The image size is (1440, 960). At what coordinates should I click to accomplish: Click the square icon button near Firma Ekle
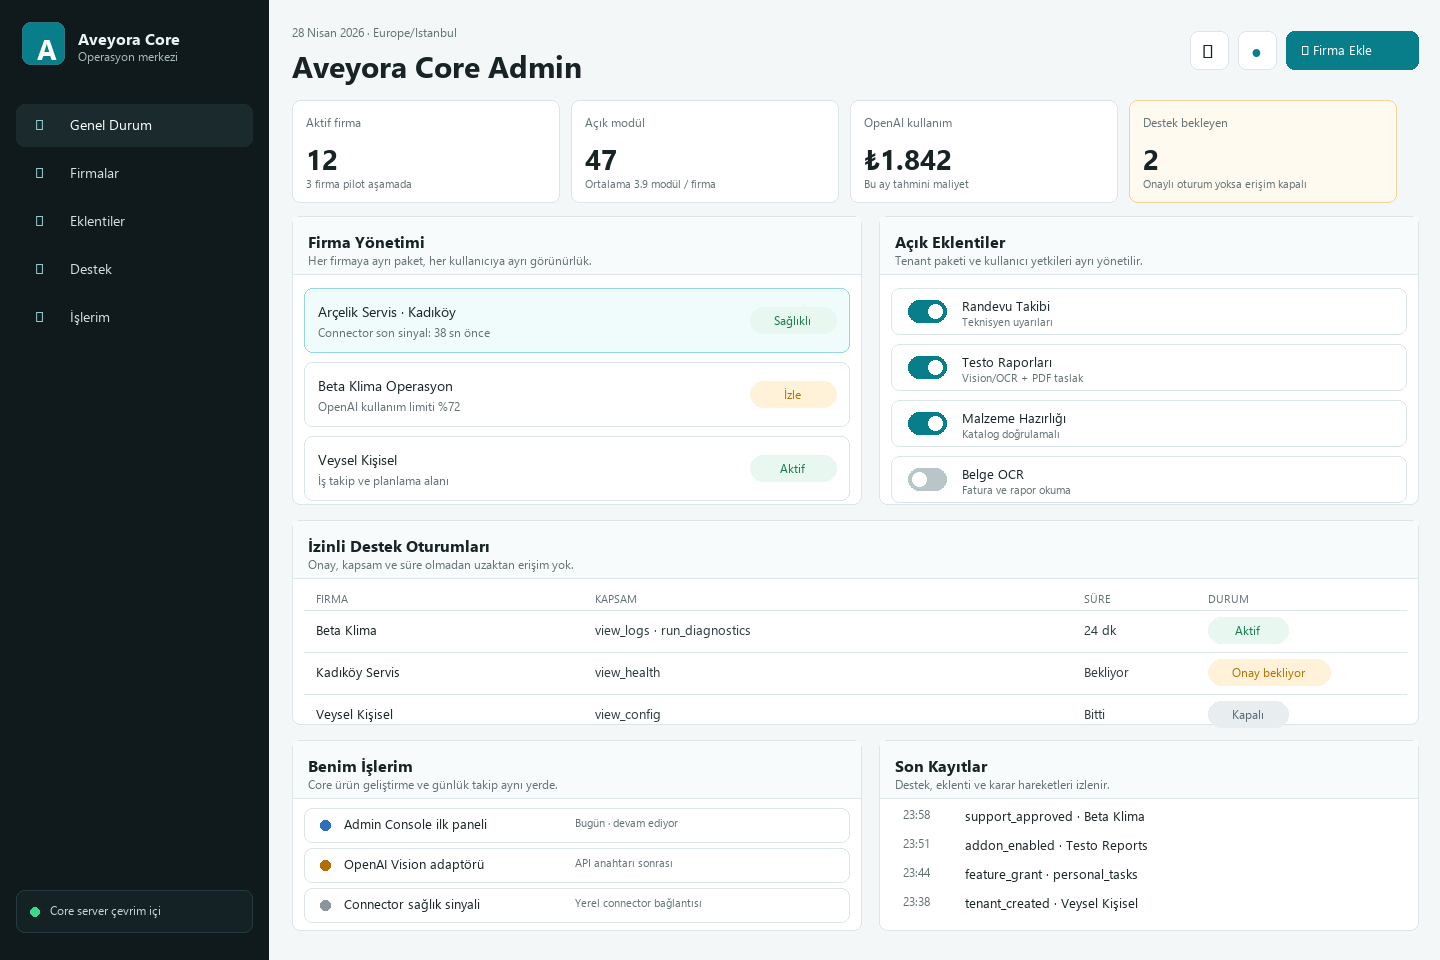1208,51
